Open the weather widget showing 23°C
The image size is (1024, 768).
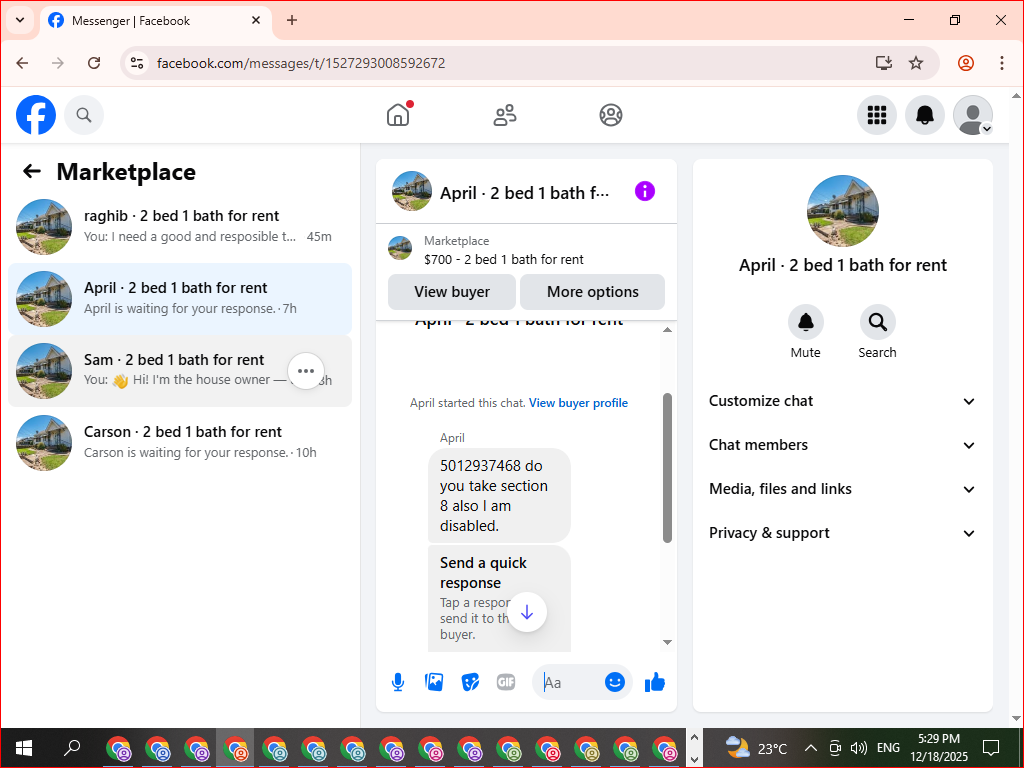click(755, 748)
